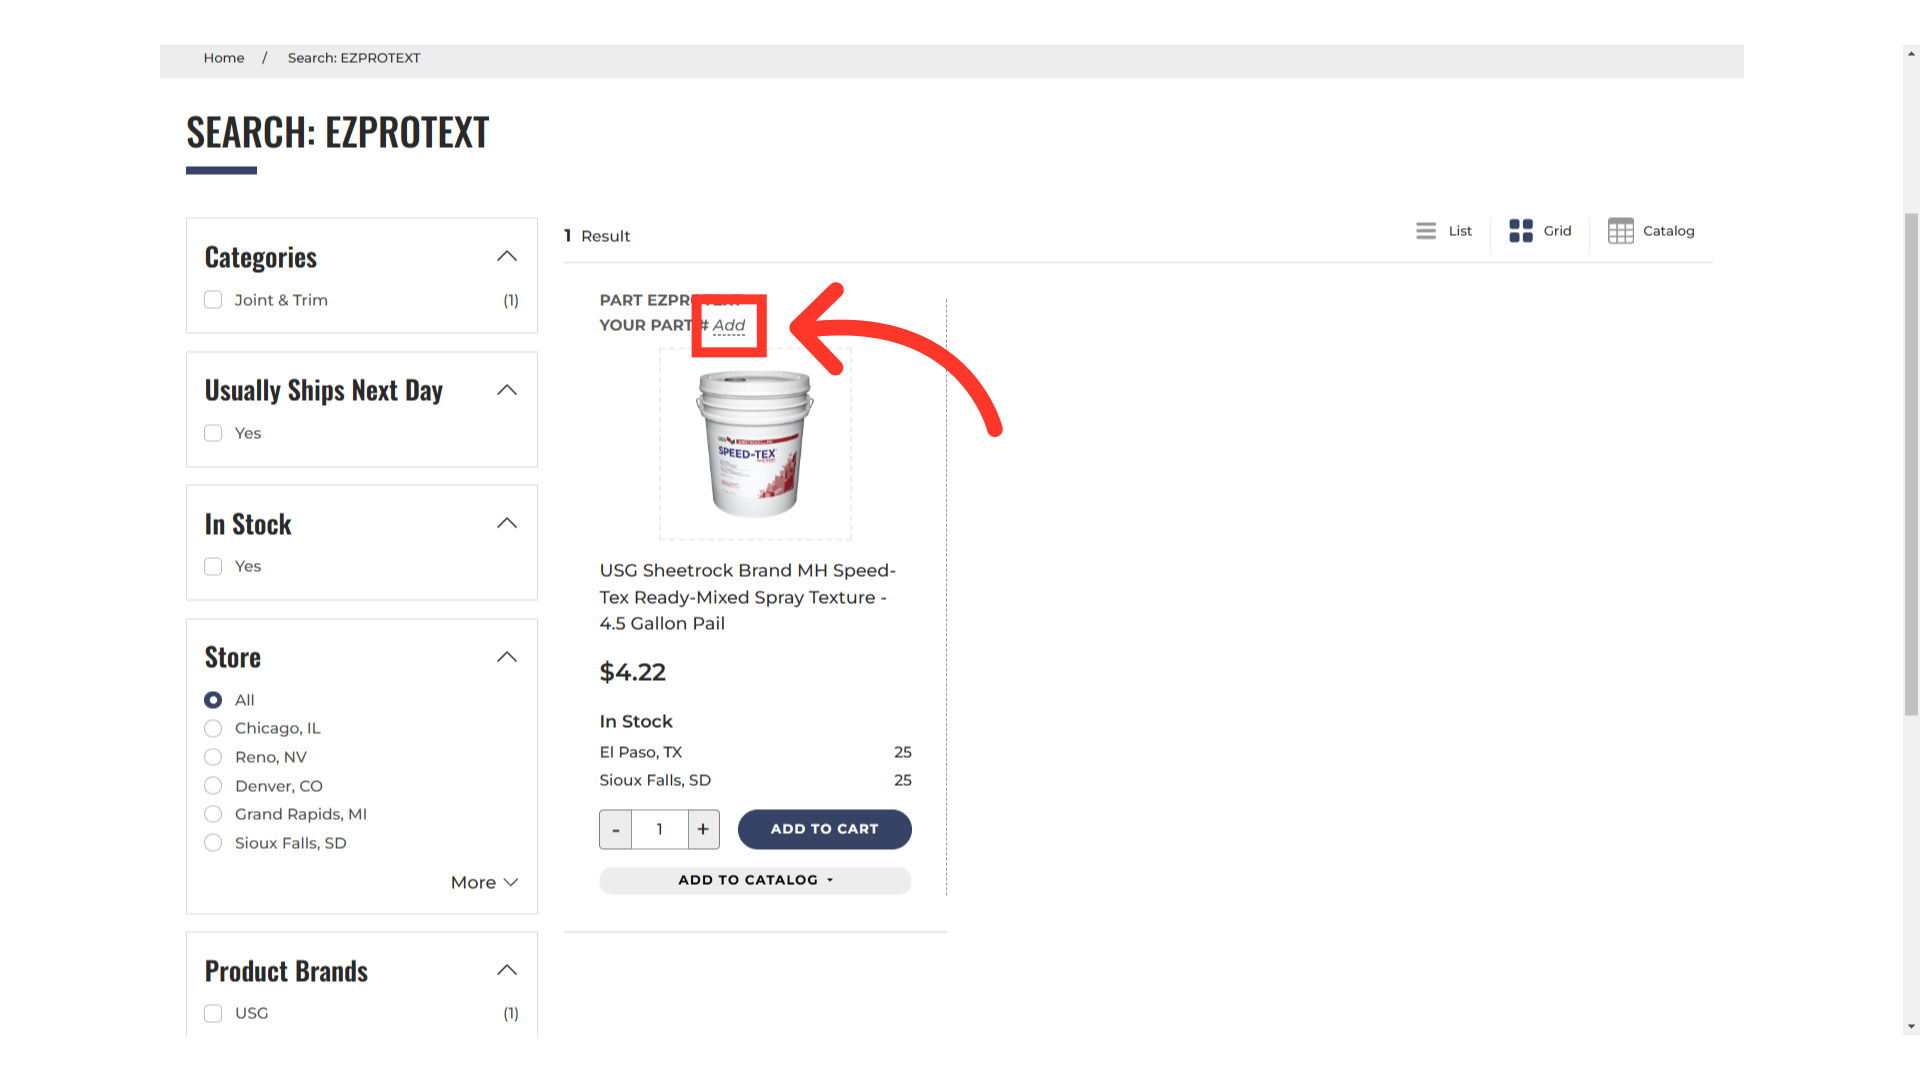This screenshot has width=1920, height=1080.
Task: Decrease quantity with minus button
Action: [x=616, y=829]
